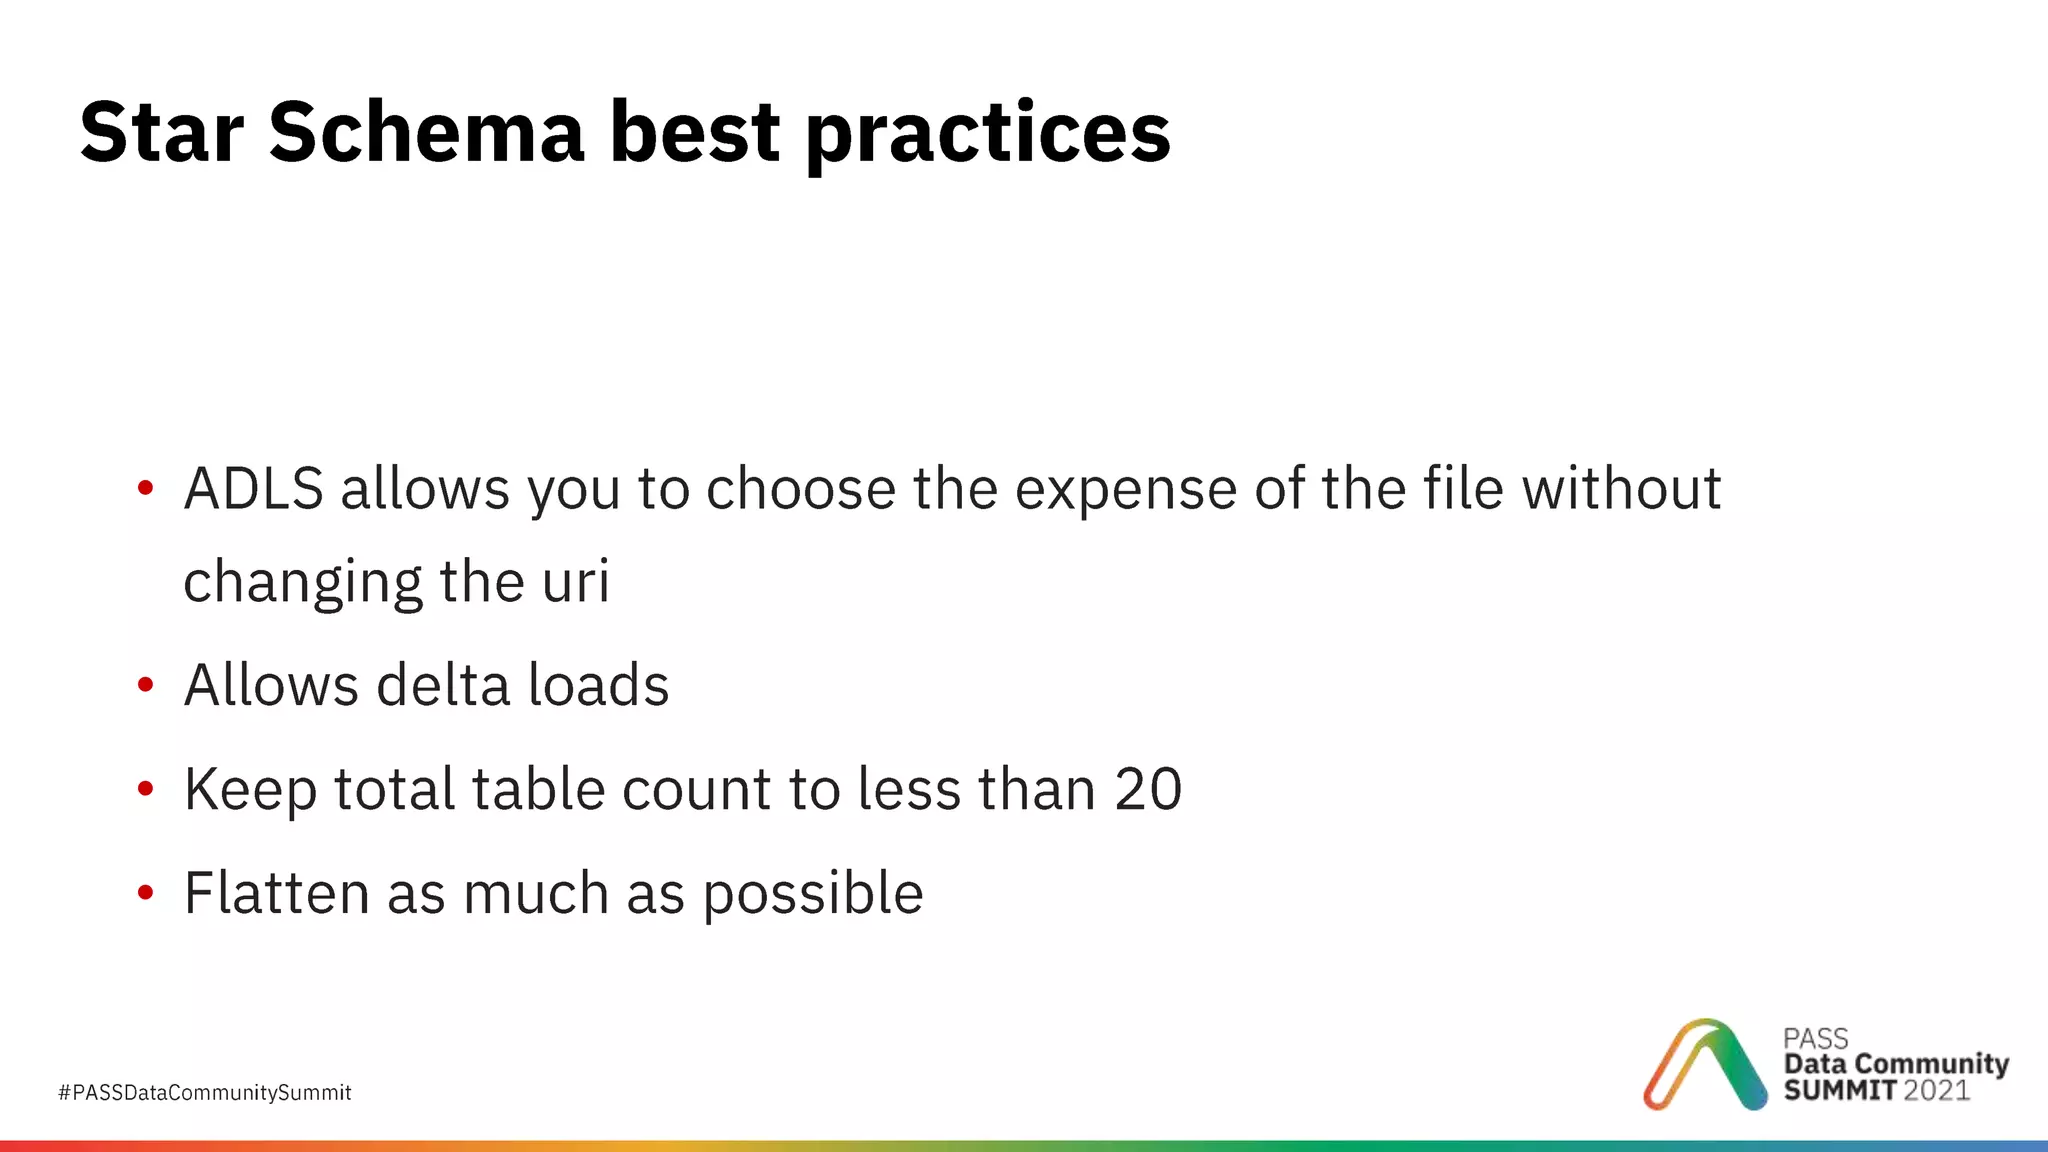
Task: Click the Data Community logo text
Action: tap(1896, 1064)
